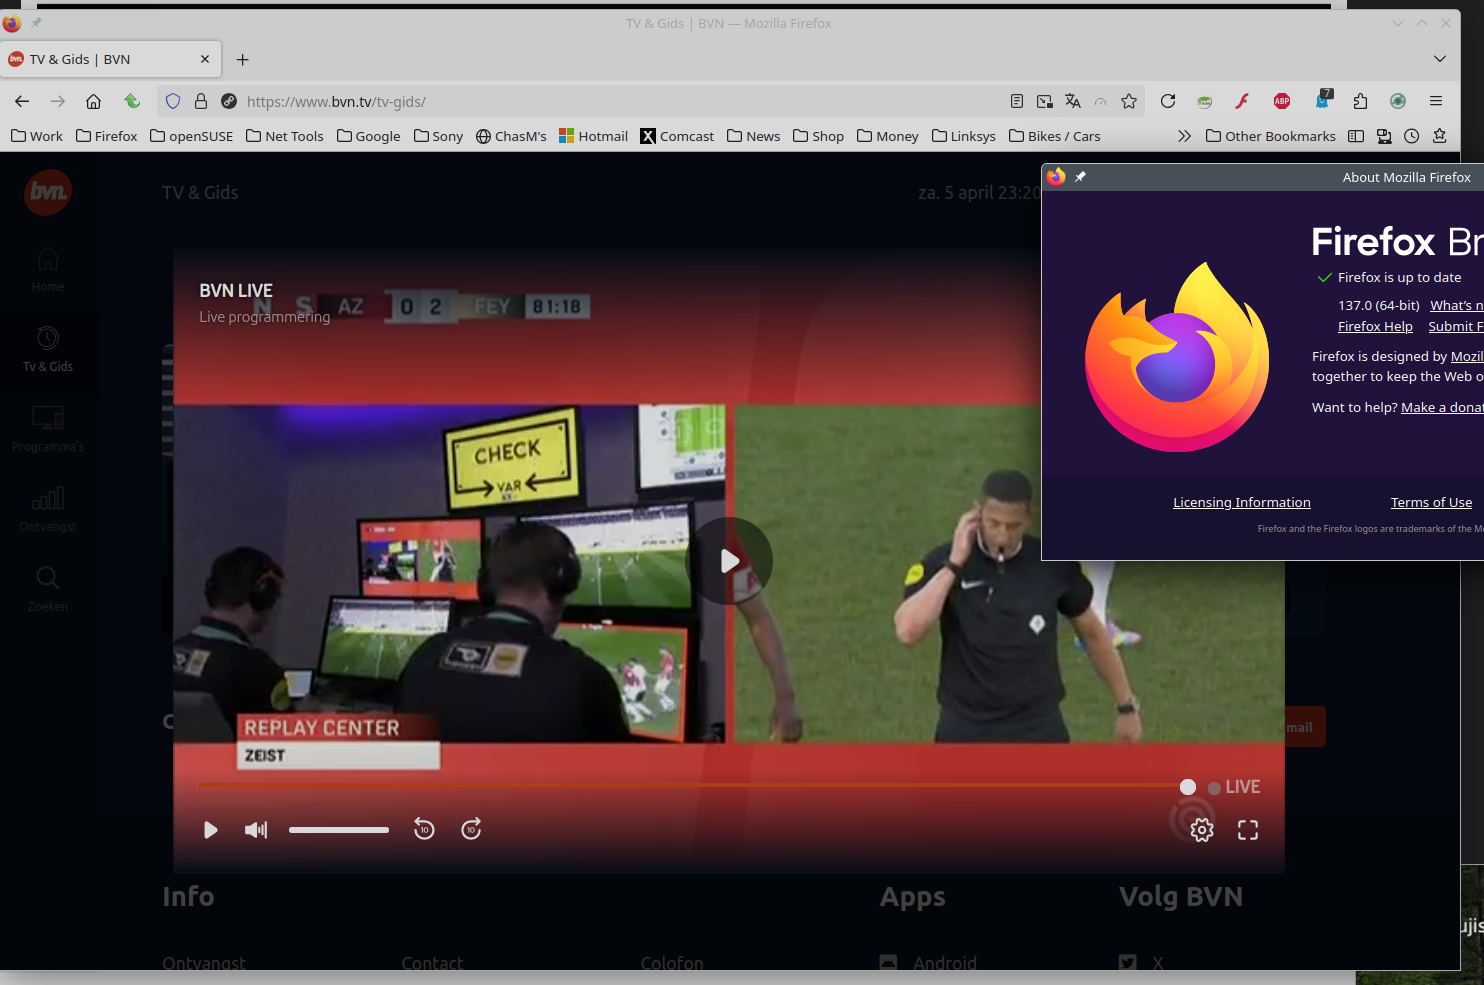Open Tv & Gids in the BVN sidebar
This screenshot has height=985, width=1484.
48,350
